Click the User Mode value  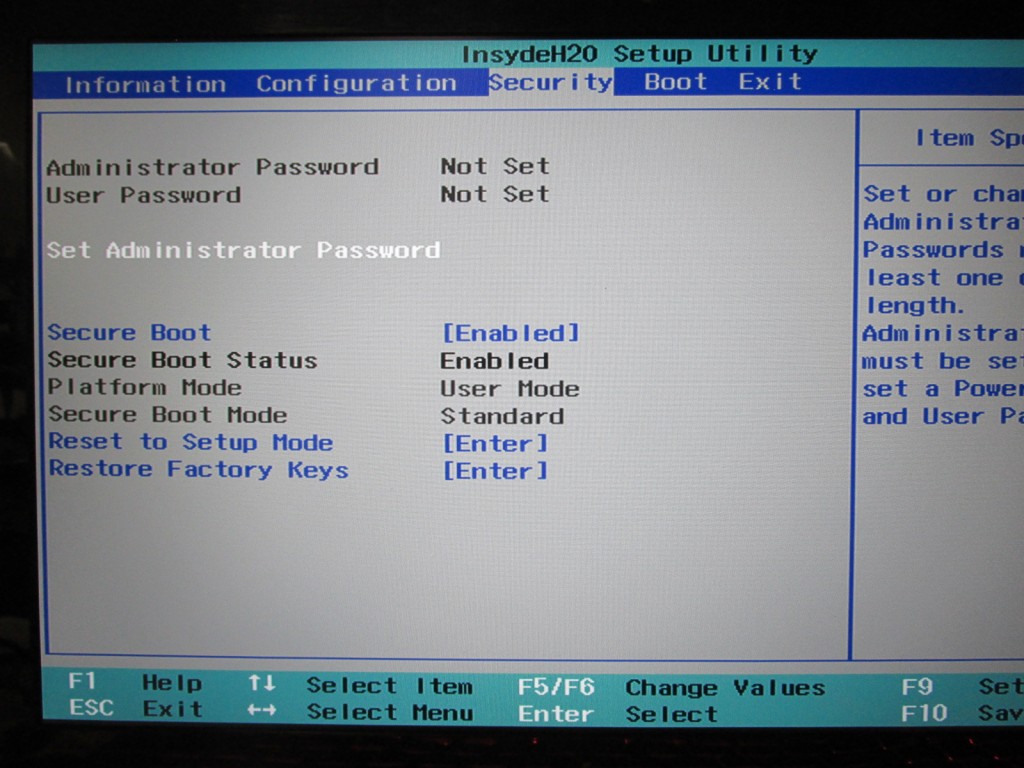[510, 389]
